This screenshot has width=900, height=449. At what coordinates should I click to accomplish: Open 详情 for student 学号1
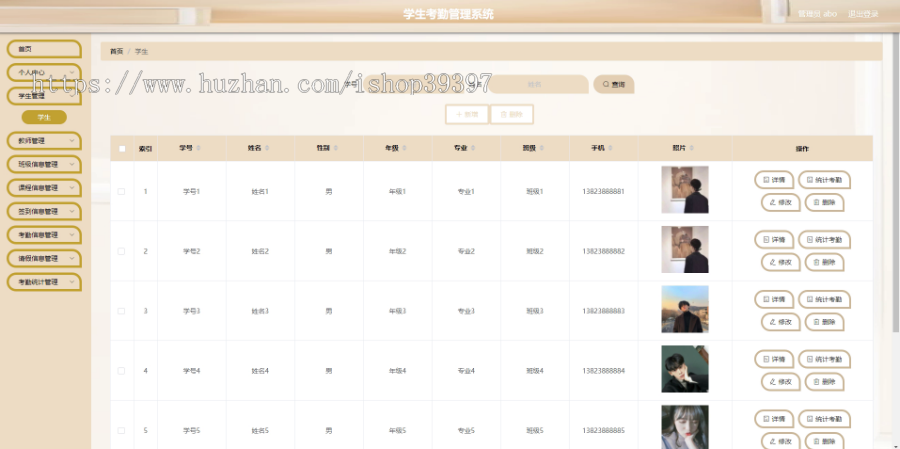tap(774, 180)
